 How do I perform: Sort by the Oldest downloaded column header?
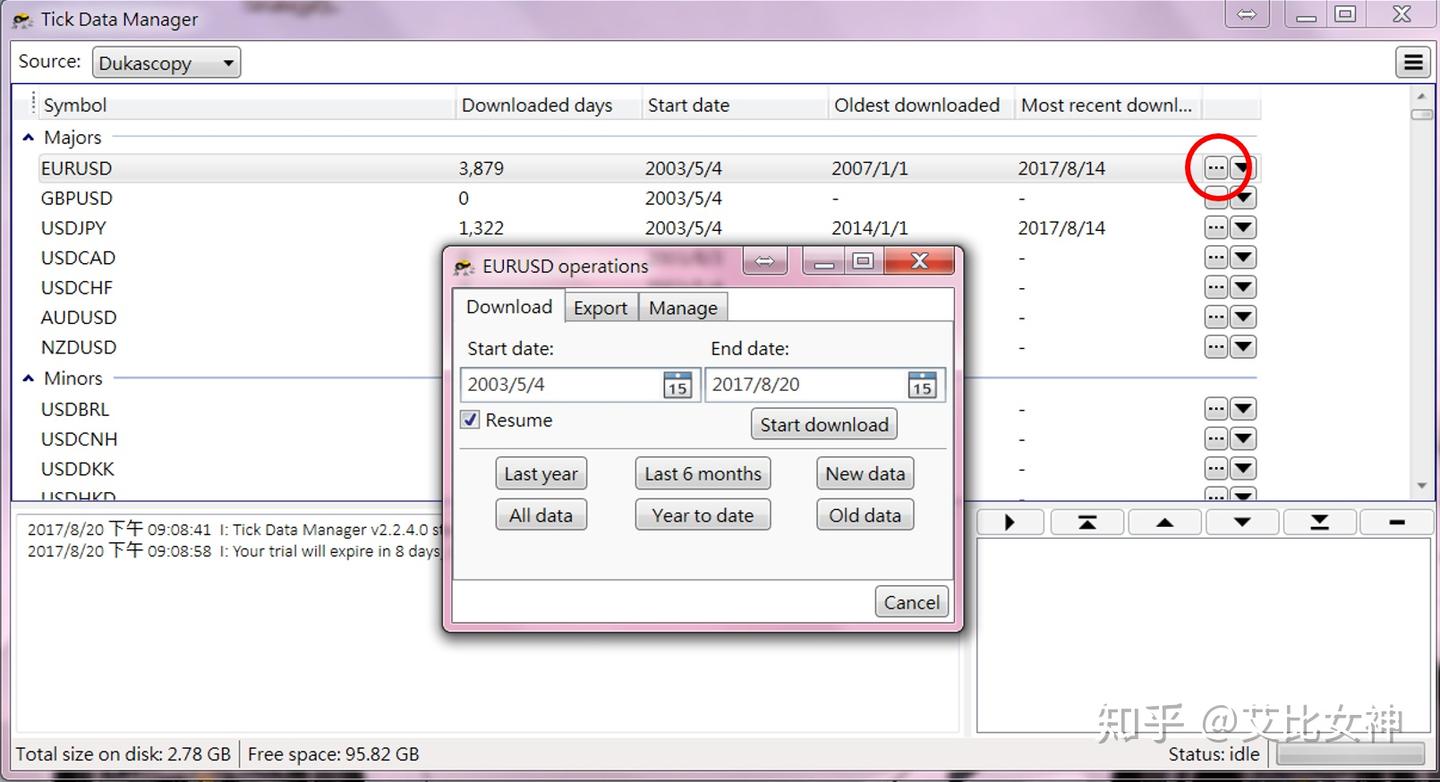(x=921, y=105)
